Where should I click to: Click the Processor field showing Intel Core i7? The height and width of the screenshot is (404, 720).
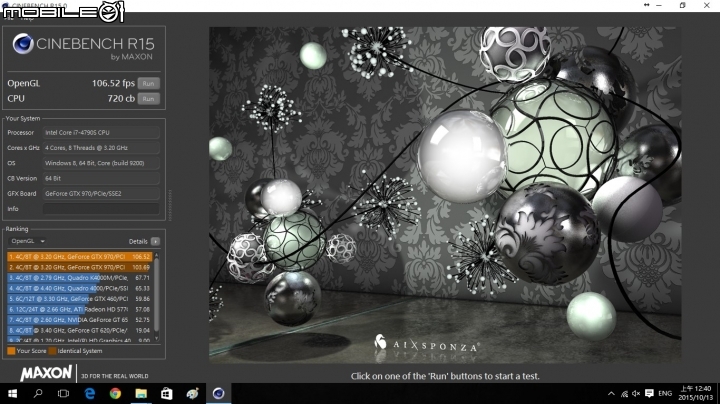(101, 133)
